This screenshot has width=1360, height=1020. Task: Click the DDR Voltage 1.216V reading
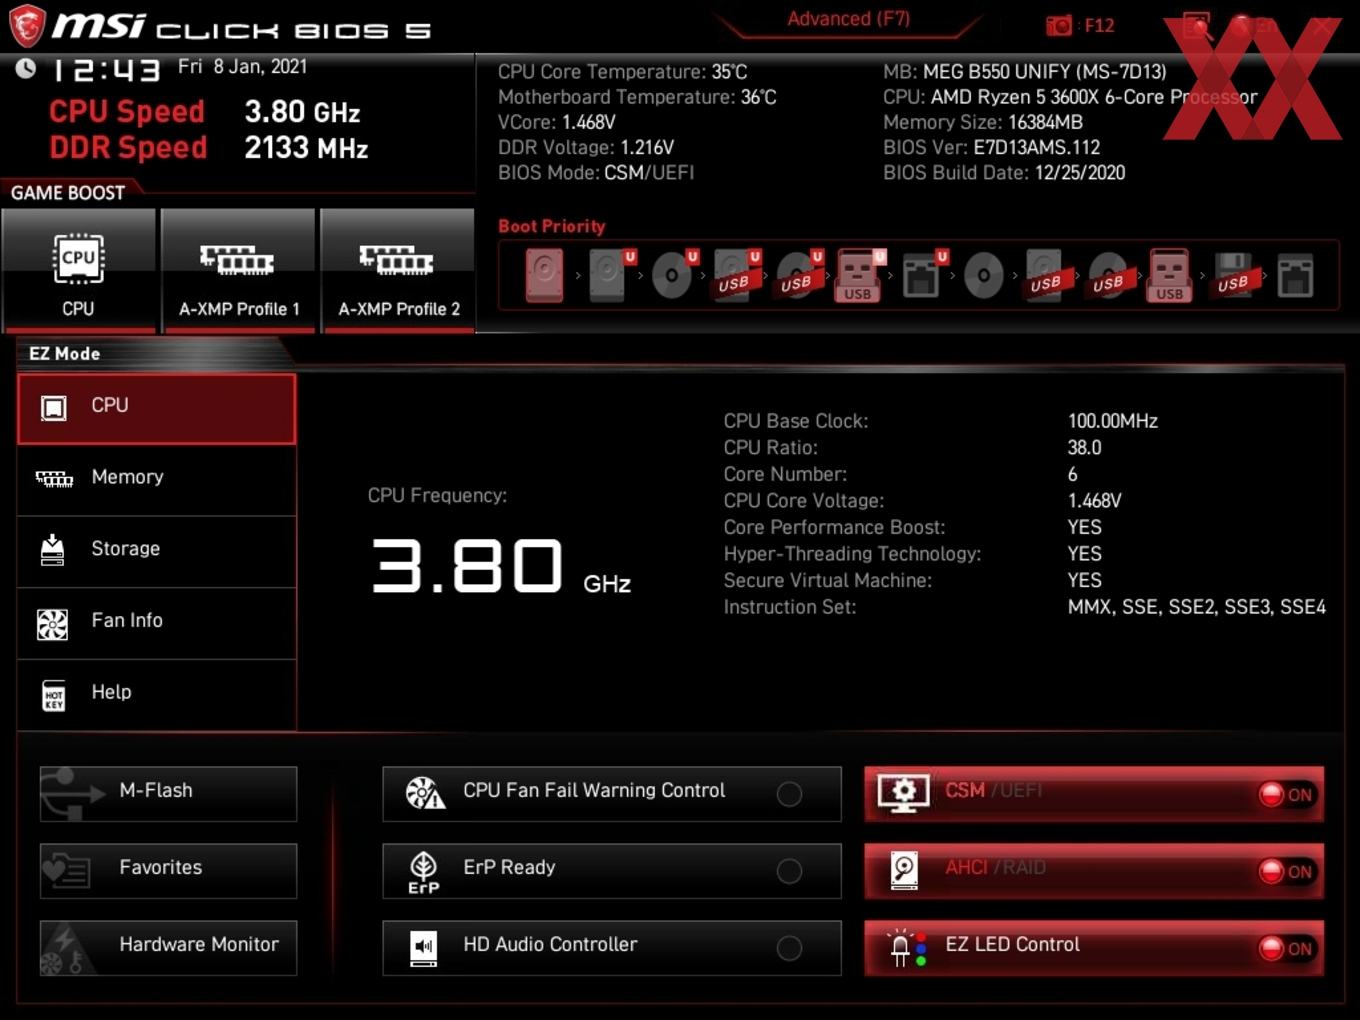(586, 147)
